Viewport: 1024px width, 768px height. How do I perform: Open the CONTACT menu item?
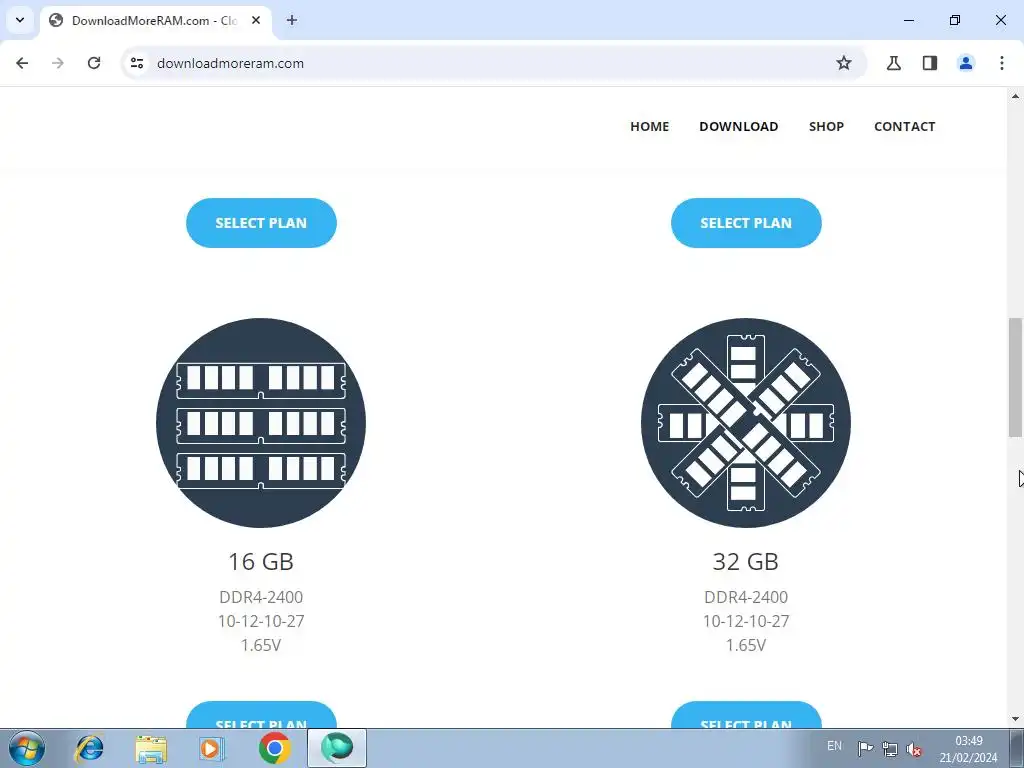[904, 127]
